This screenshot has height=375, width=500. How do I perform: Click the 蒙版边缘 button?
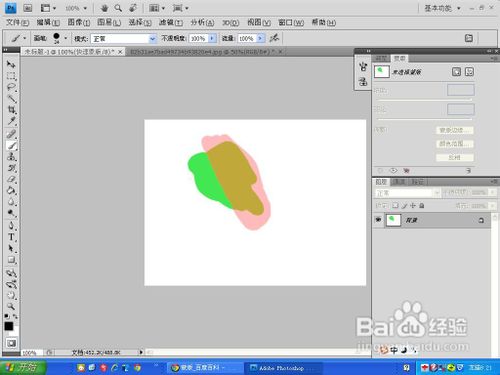click(x=454, y=130)
